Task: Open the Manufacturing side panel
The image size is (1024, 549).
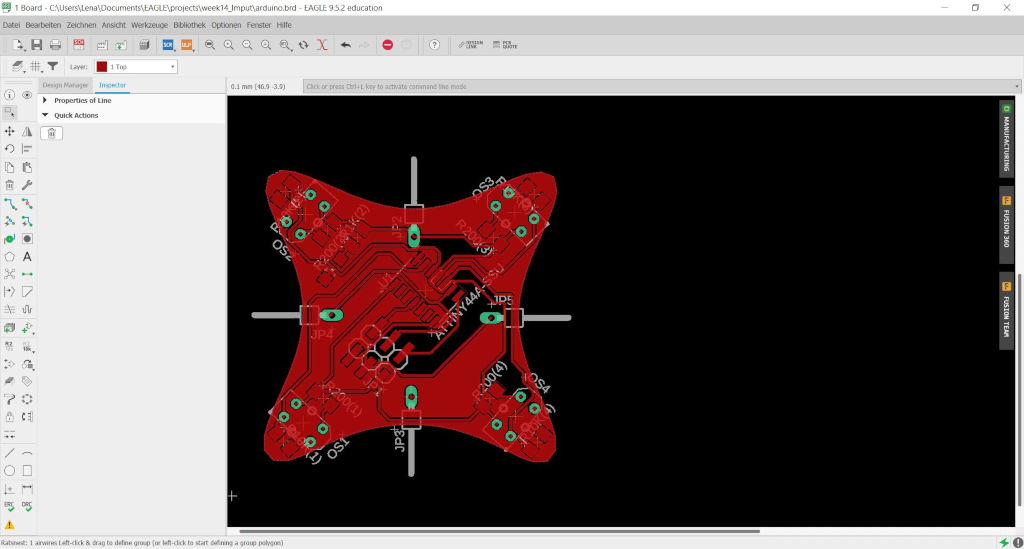Action: coord(1006,139)
